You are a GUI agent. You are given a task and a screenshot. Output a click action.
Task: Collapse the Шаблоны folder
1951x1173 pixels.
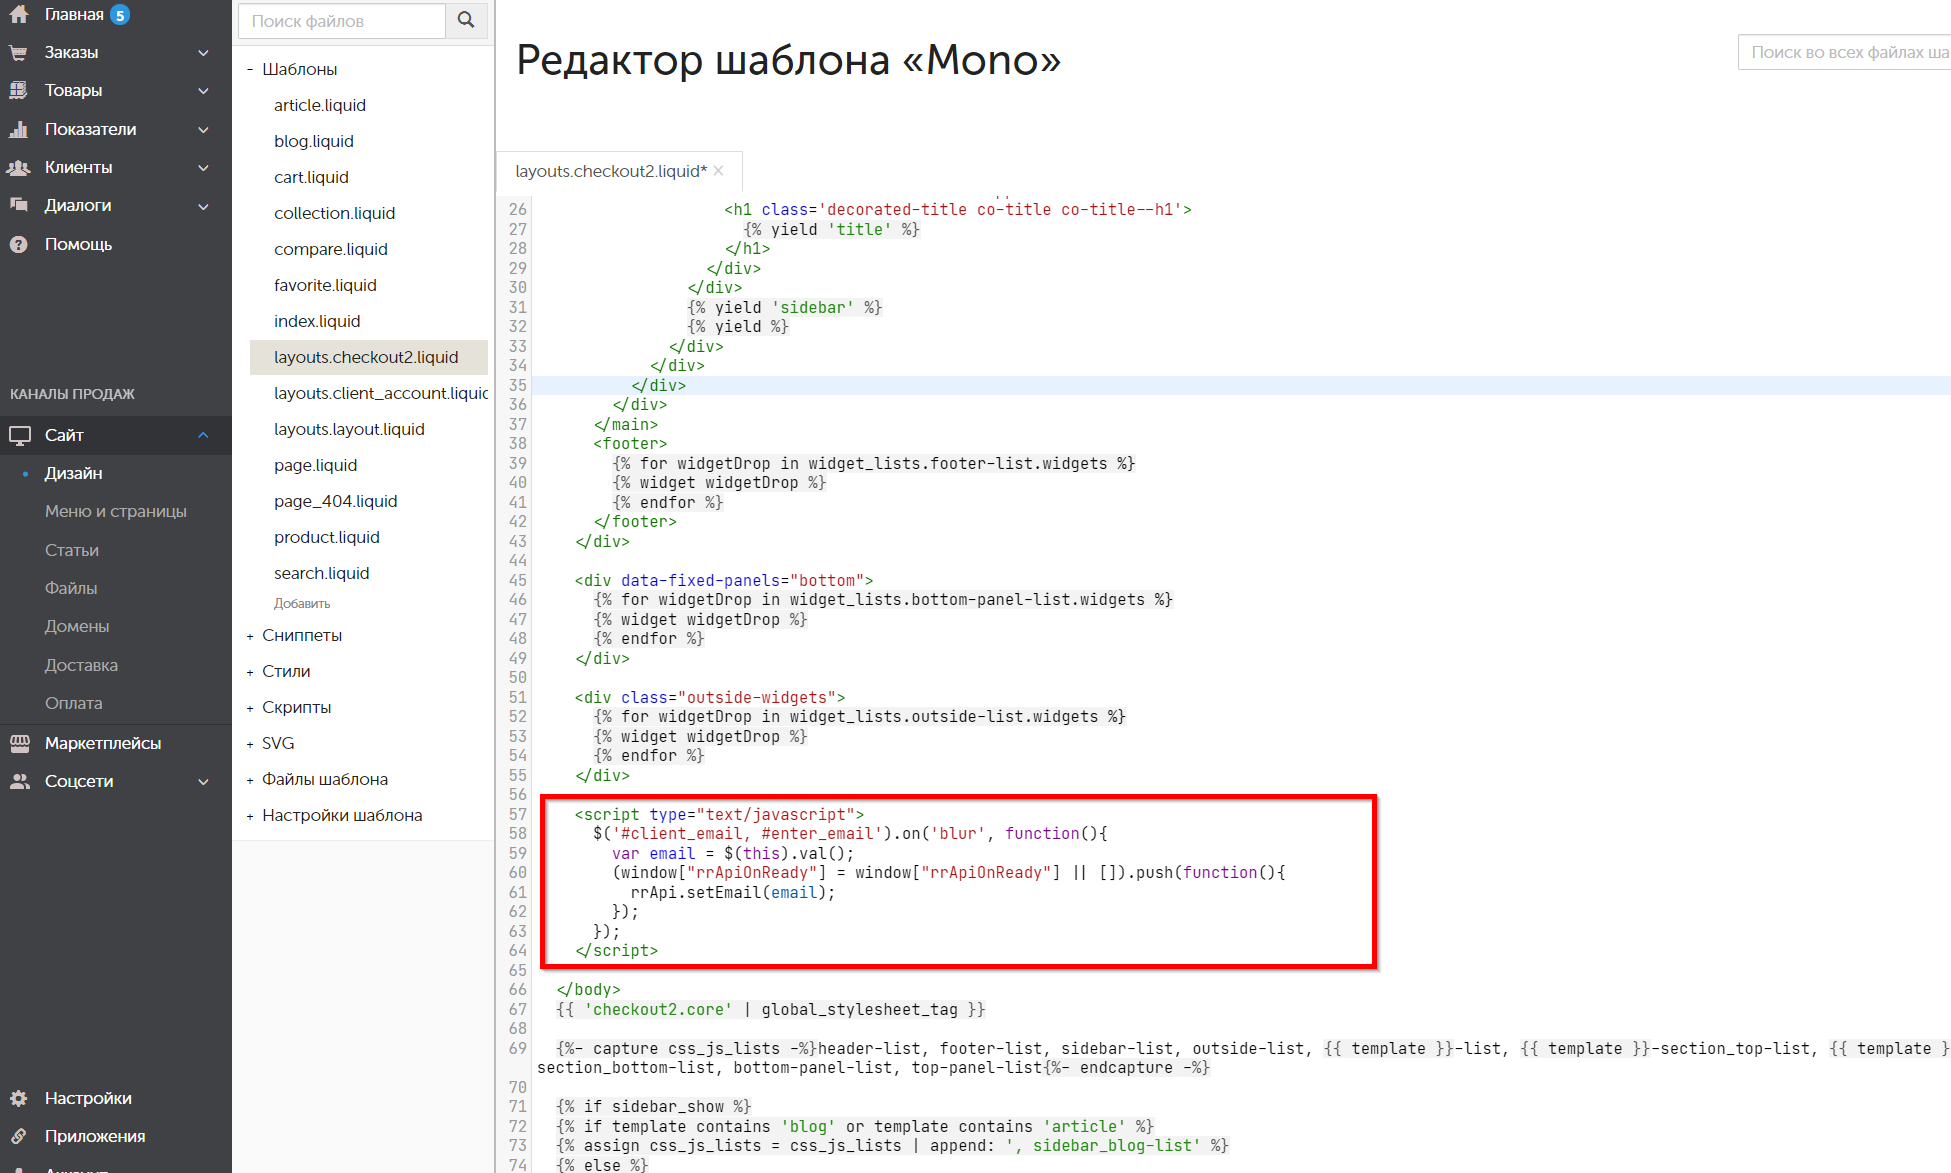(x=250, y=70)
